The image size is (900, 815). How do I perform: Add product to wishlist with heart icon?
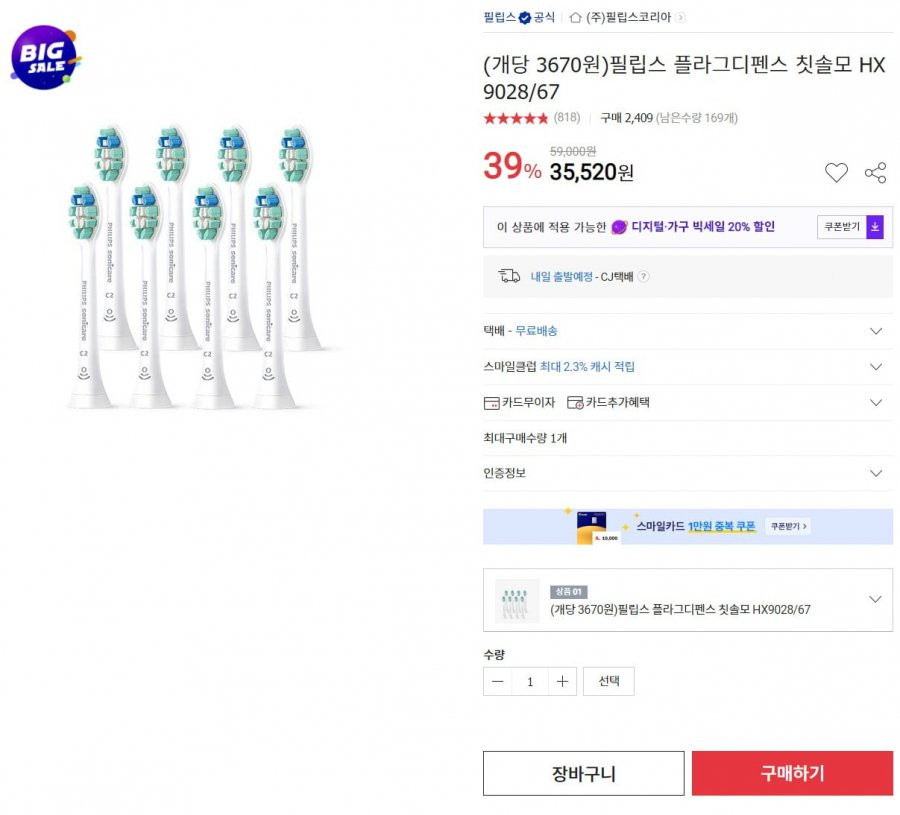pos(836,172)
